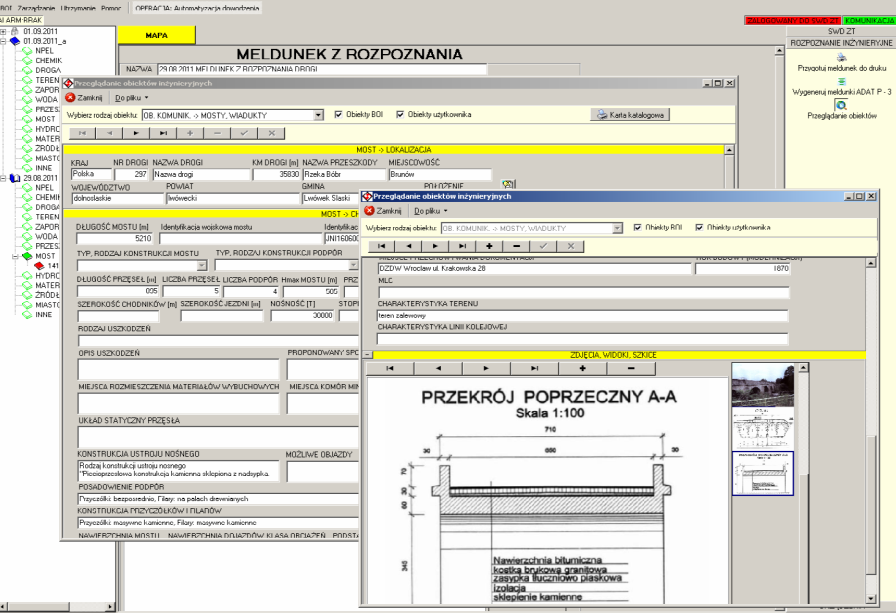Add an image with the ZDJĘCIA section plus icon

click(x=582, y=368)
